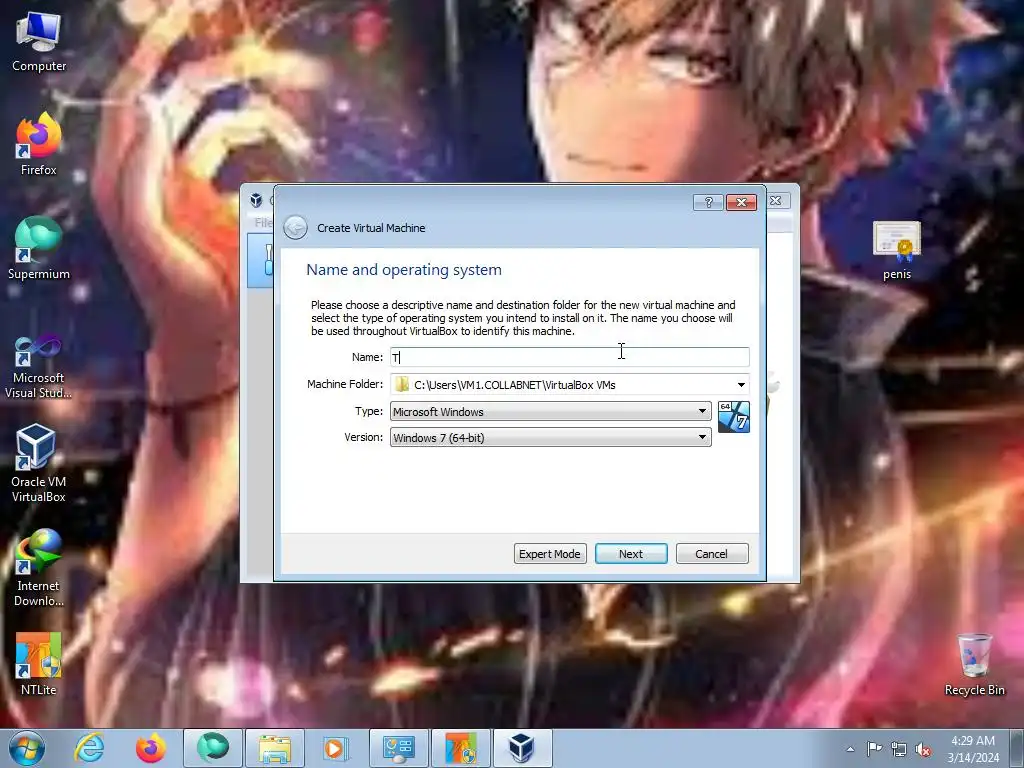Show hidden system tray icons arrow
This screenshot has height=768, width=1024.
pos(850,749)
